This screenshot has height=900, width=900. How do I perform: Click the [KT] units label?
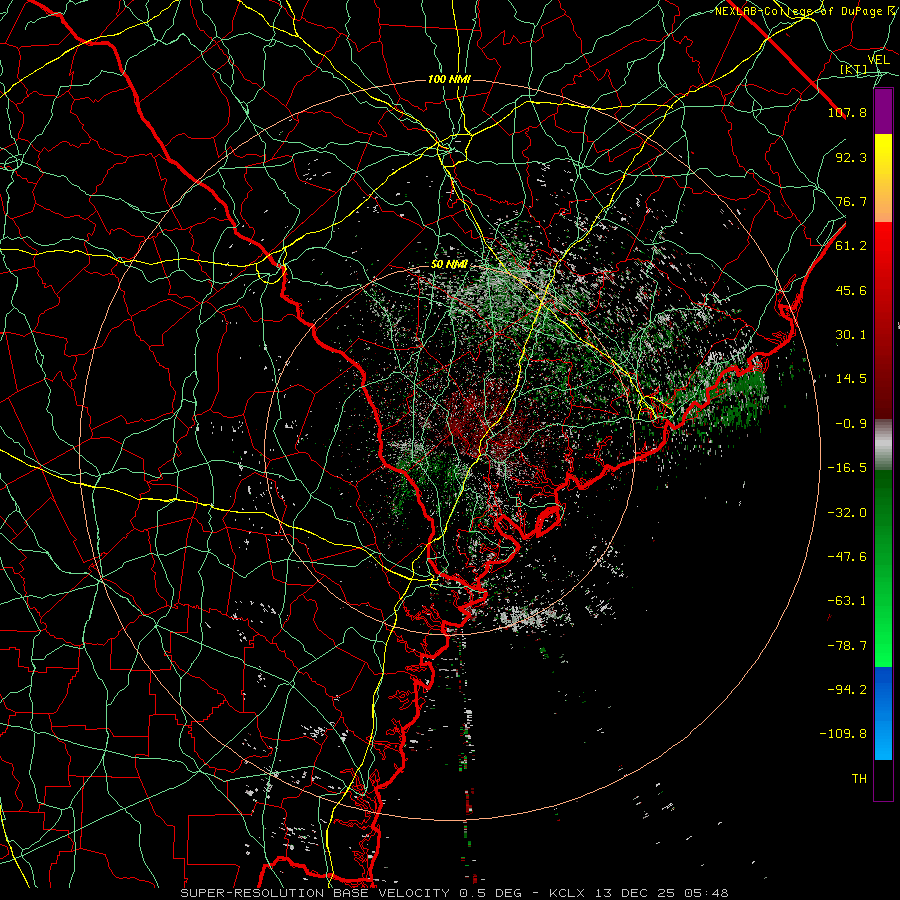pyautogui.click(x=854, y=70)
